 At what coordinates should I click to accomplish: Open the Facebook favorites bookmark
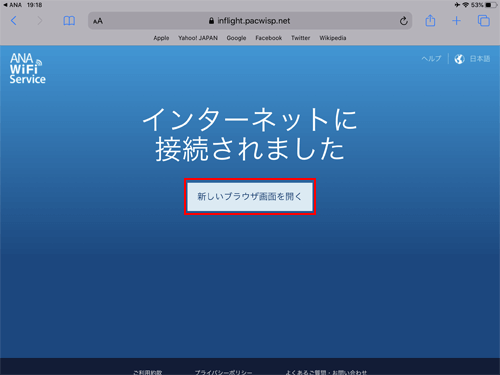[x=269, y=38]
